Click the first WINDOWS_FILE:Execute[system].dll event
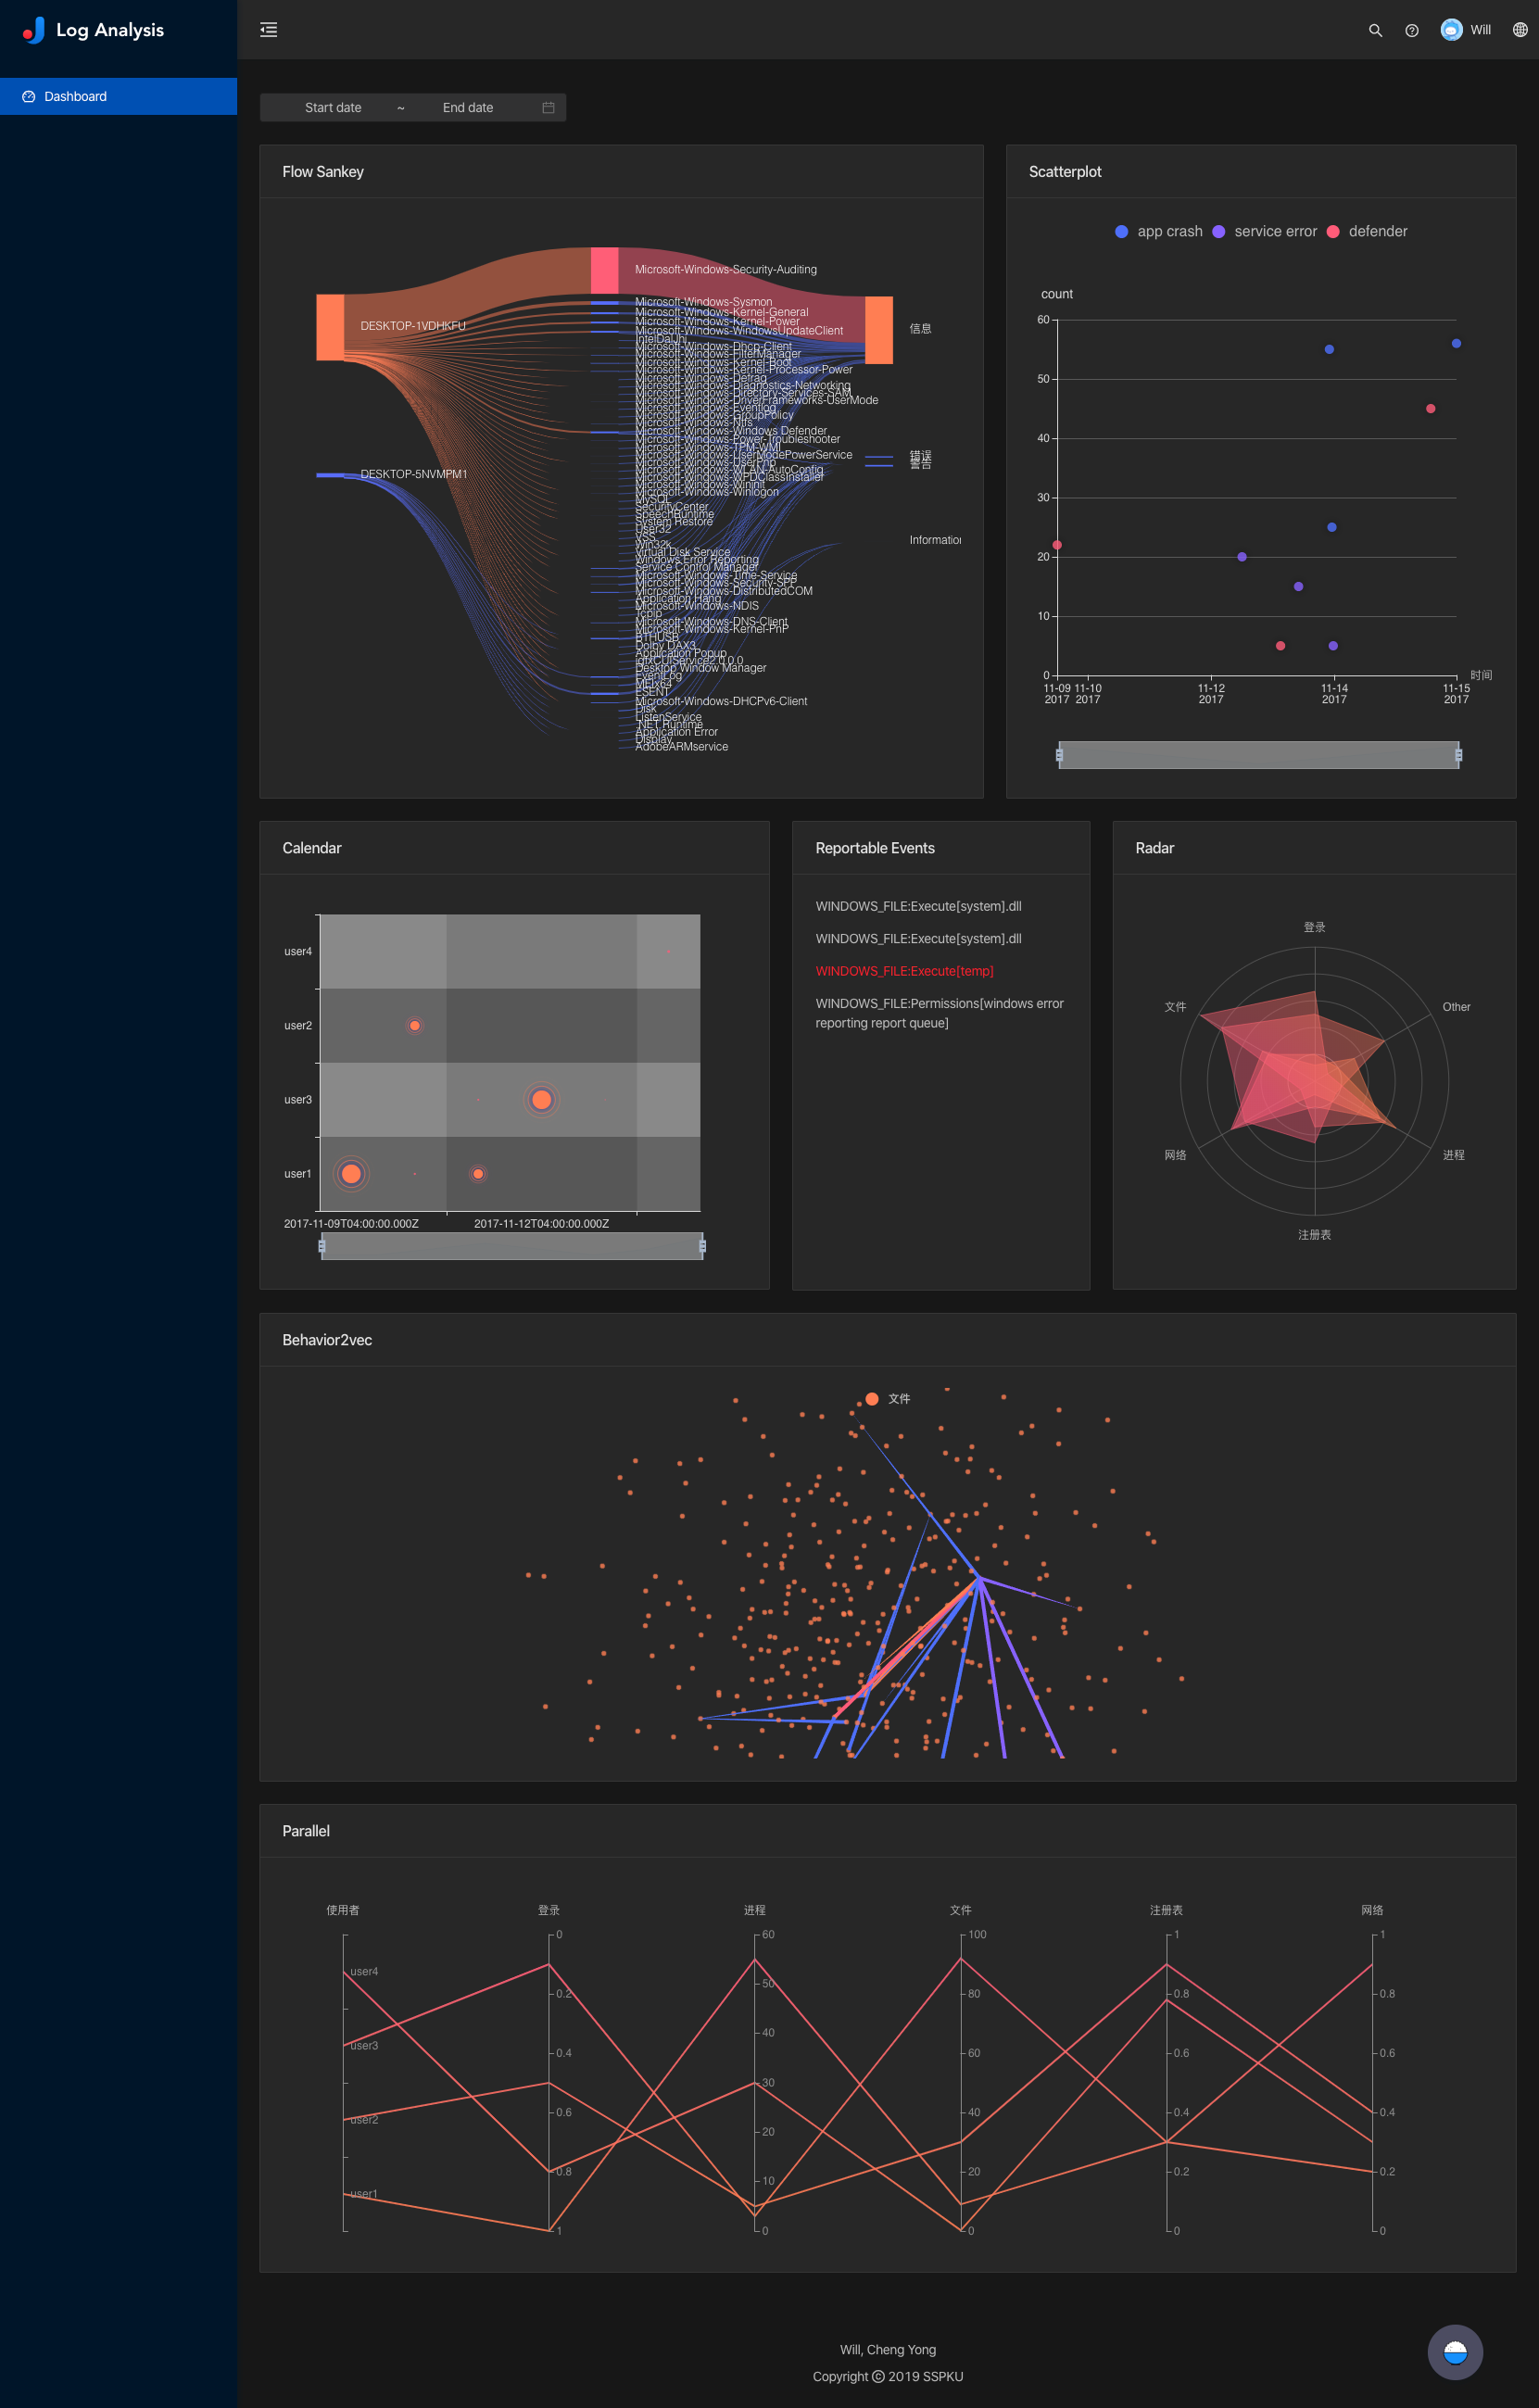Image resolution: width=1539 pixels, height=2408 pixels. pyautogui.click(x=918, y=906)
